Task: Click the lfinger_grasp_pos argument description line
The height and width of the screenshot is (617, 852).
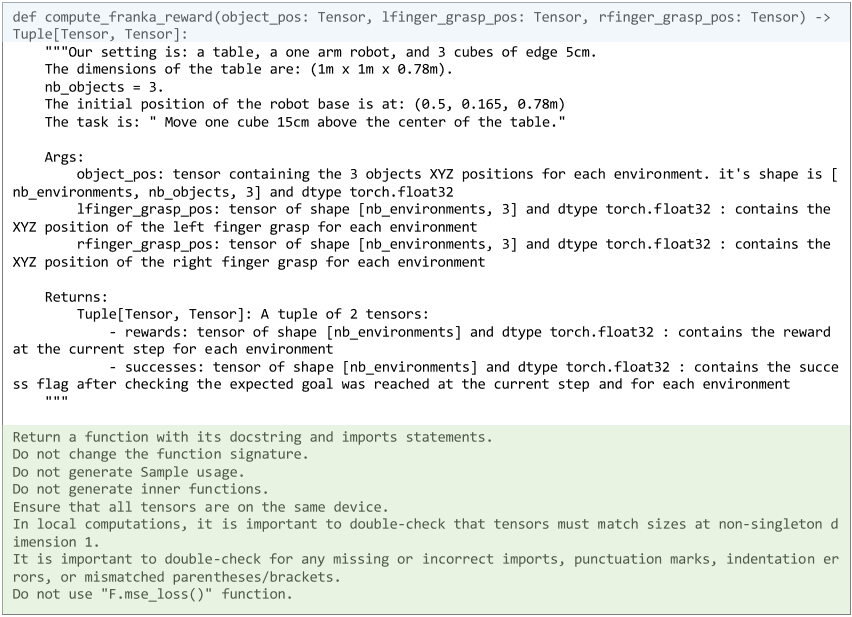Action: tap(422, 218)
